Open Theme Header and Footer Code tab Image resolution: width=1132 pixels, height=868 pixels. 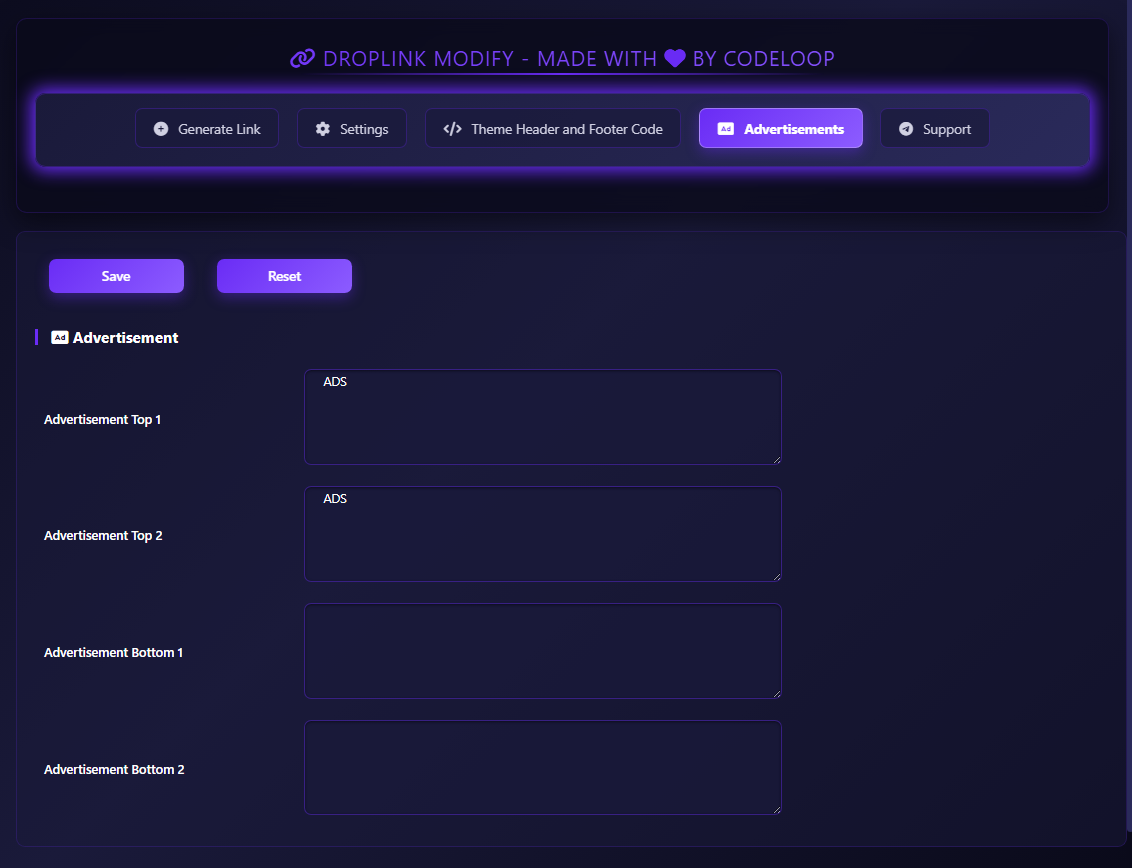(552, 128)
